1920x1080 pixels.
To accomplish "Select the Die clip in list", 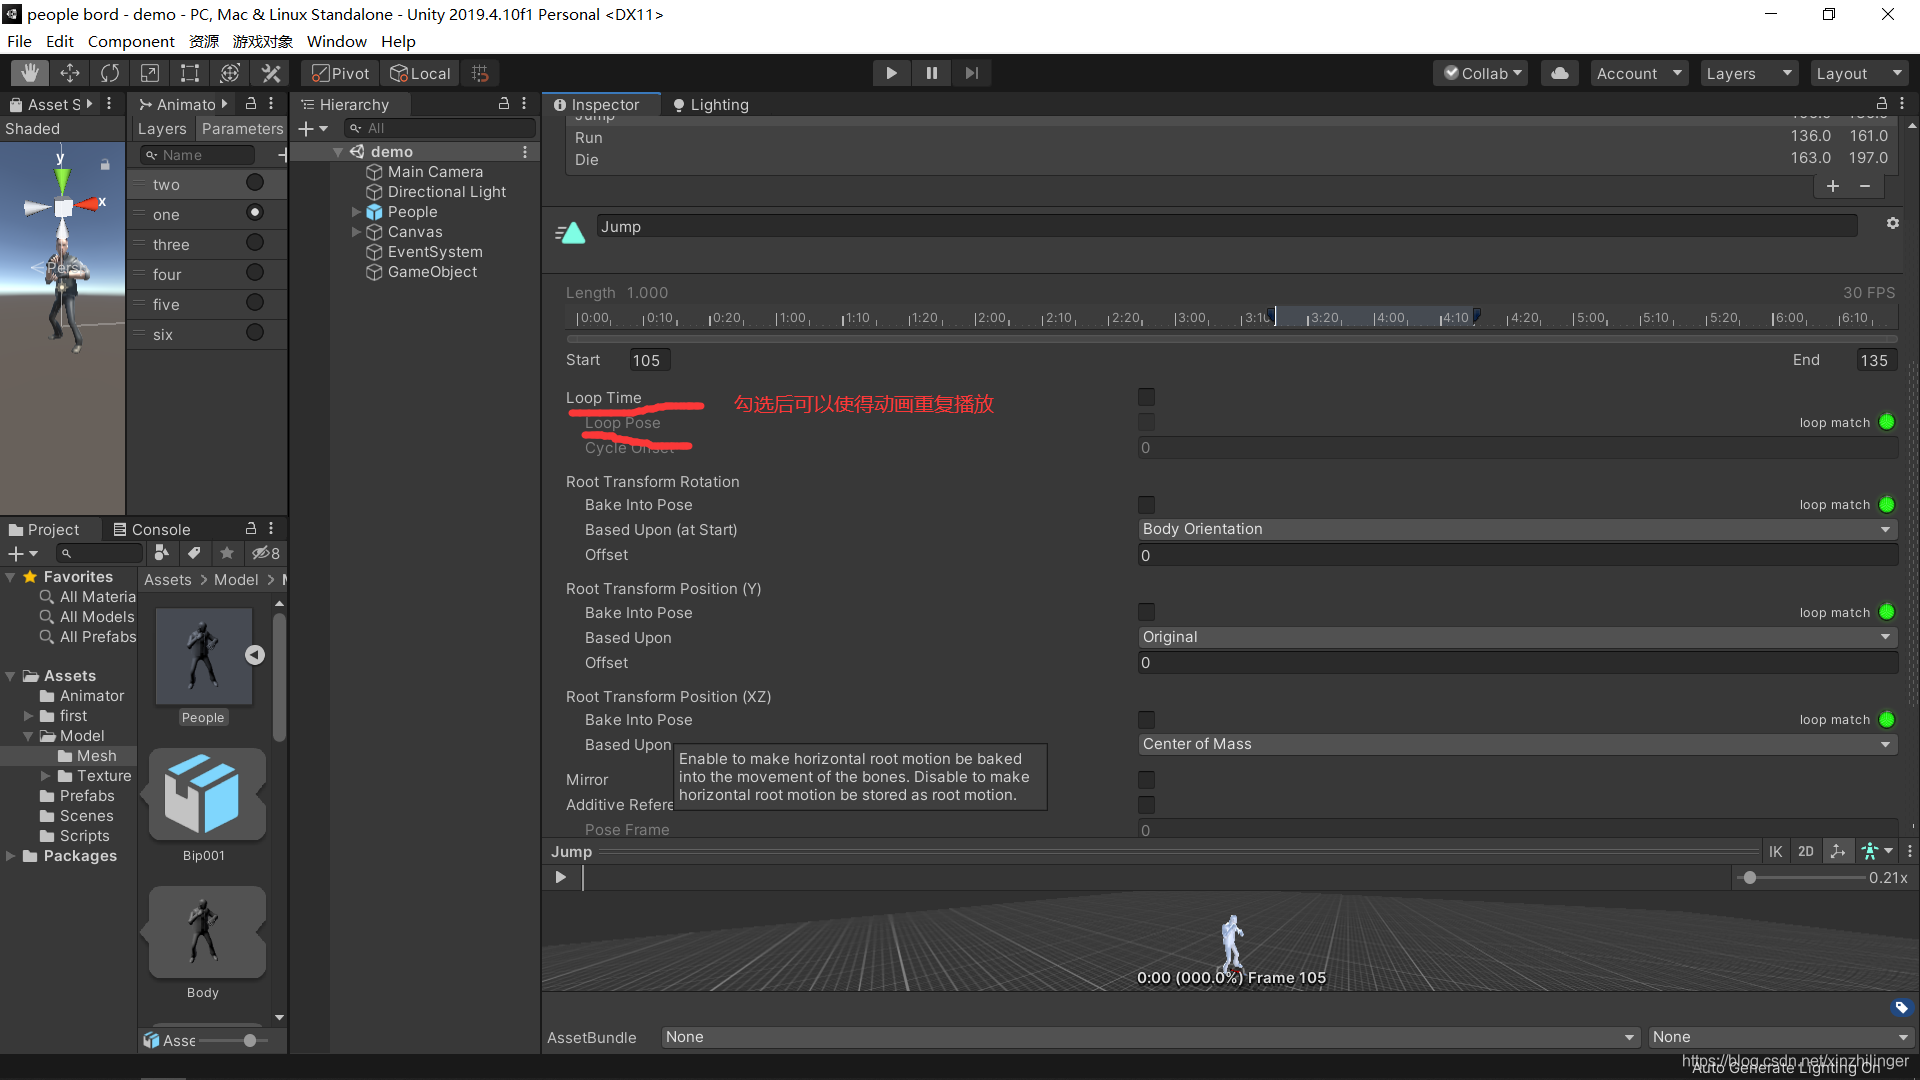I will click(x=1231, y=159).
